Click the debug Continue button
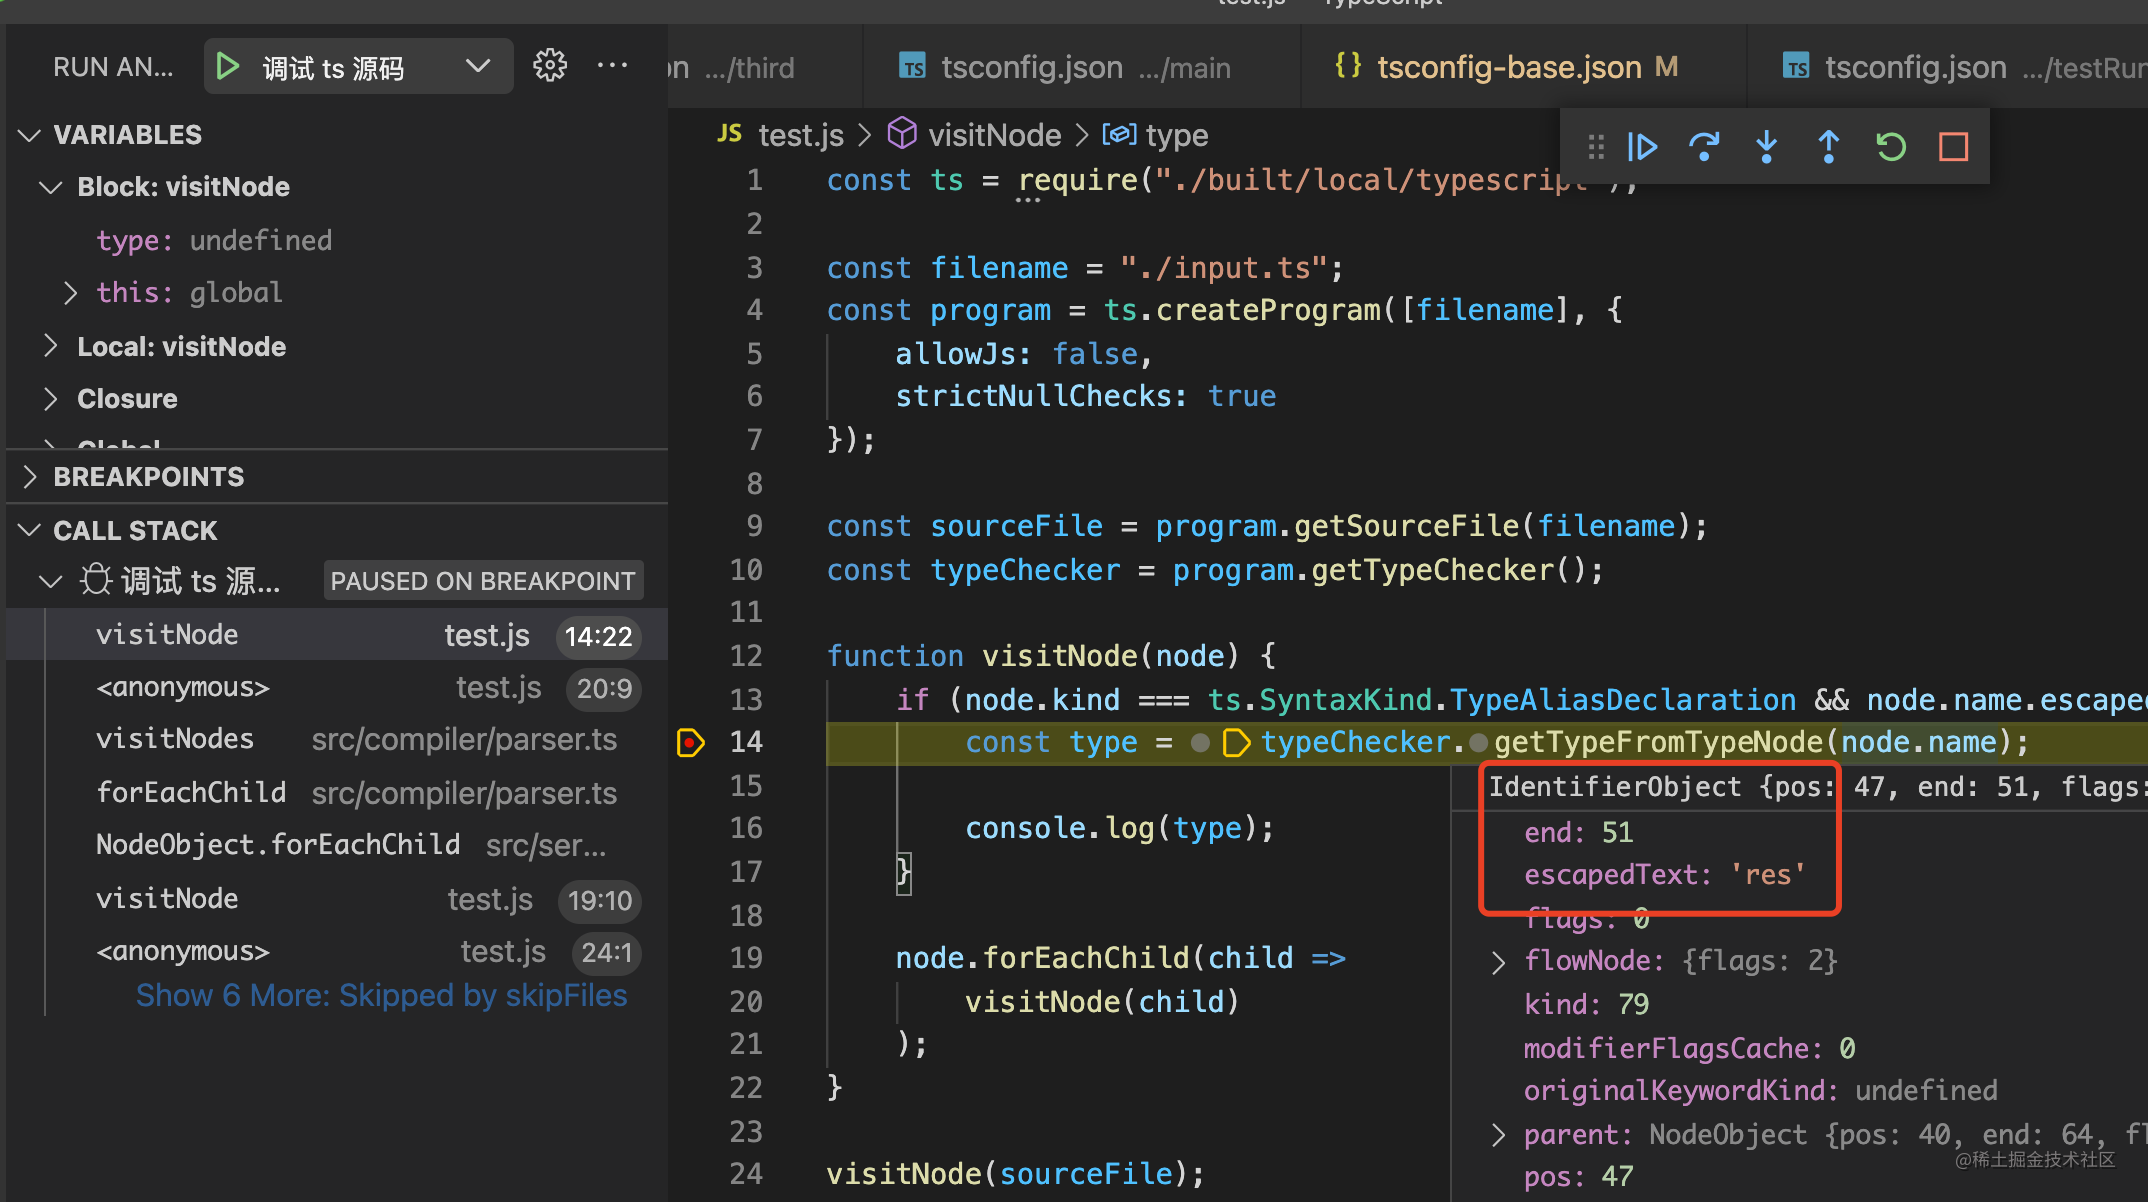The image size is (2148, 1202). point(1642,147)
